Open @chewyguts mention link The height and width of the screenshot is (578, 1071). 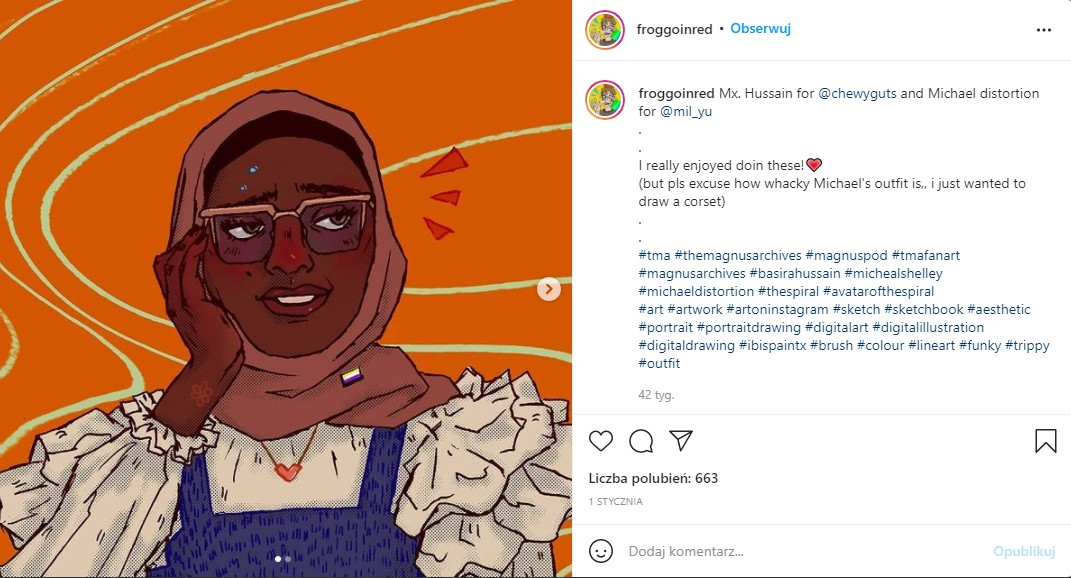click(x=857, y=94)
